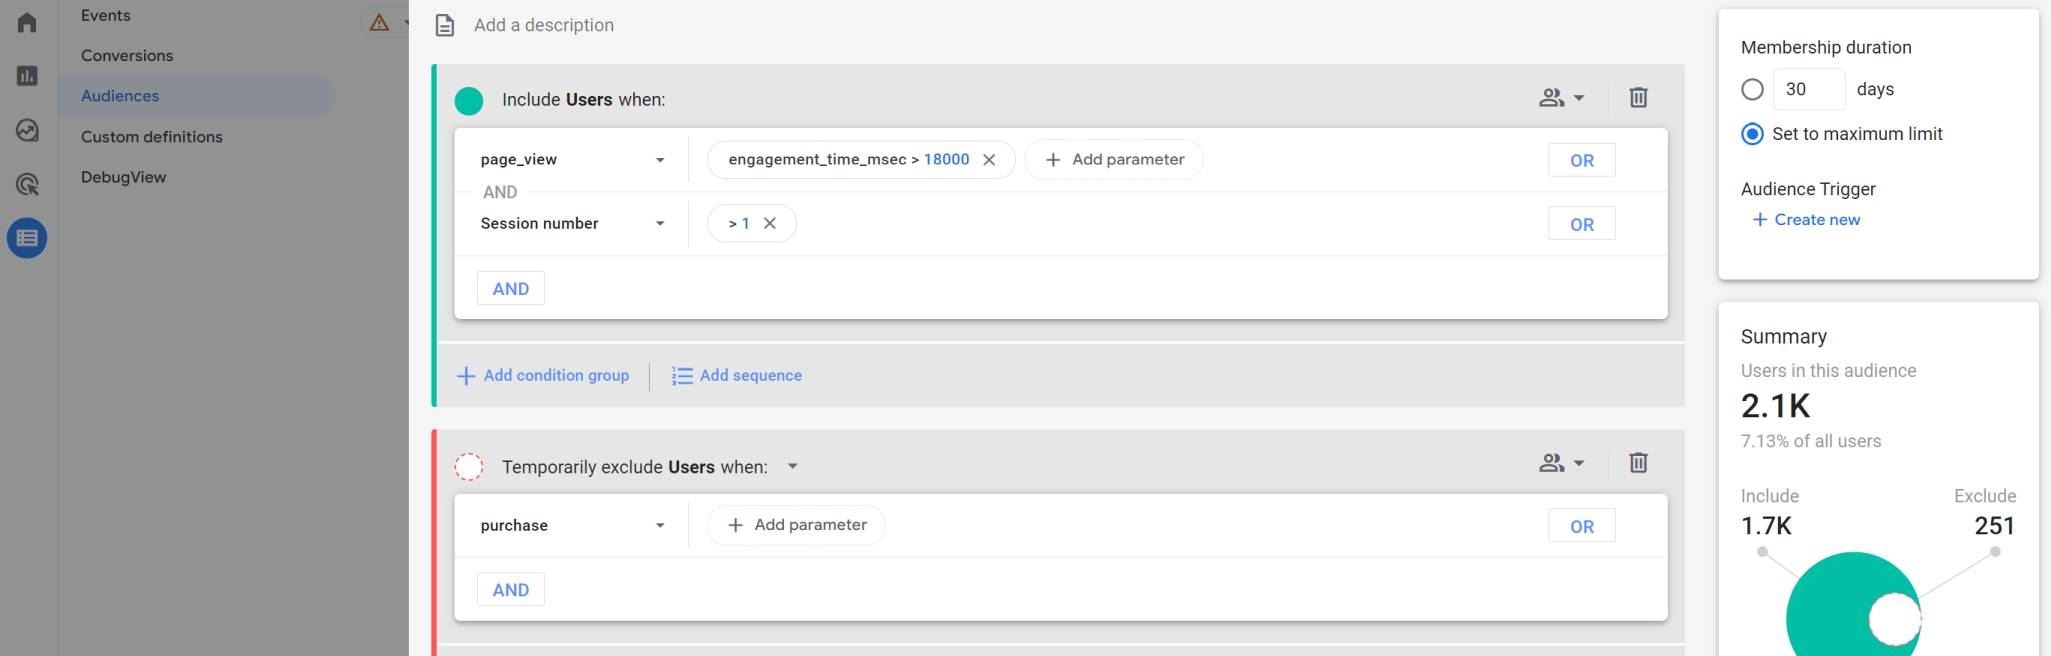Viewport: 2051px width, 656px height.
Task: Remove the Session number > 1 filter
Action: pos(770,224)
